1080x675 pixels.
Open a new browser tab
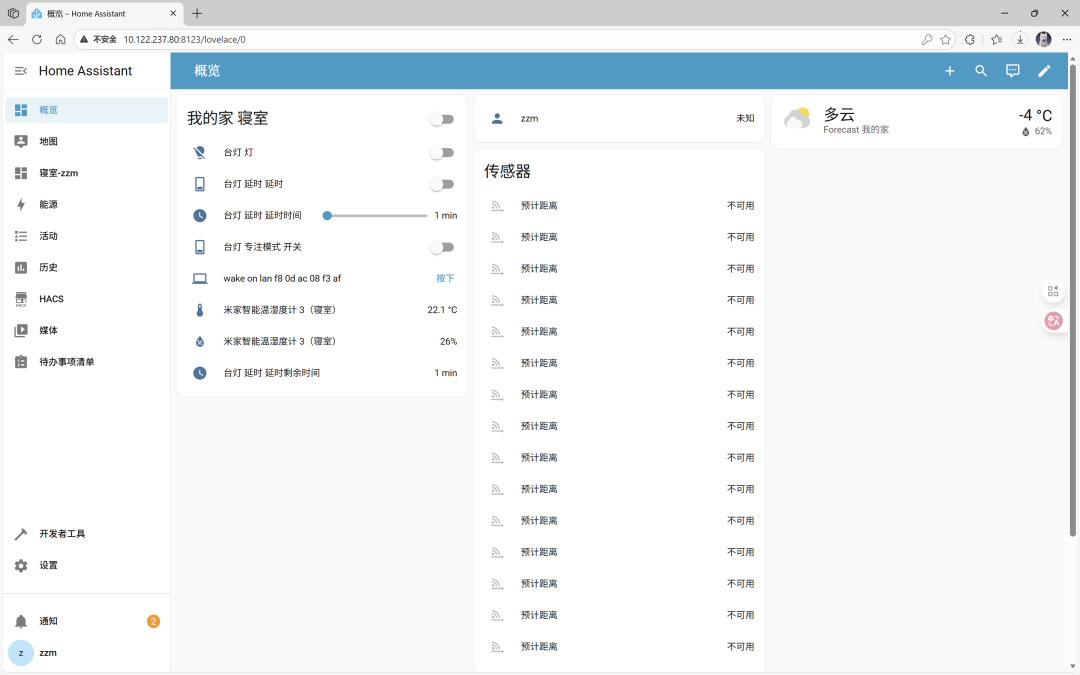[197, 13]
